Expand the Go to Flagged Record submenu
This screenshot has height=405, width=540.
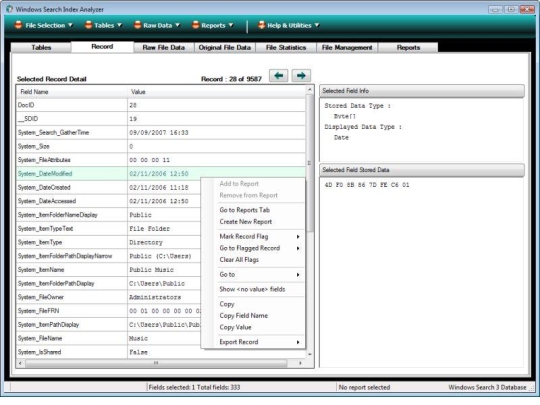pos(298,248)
